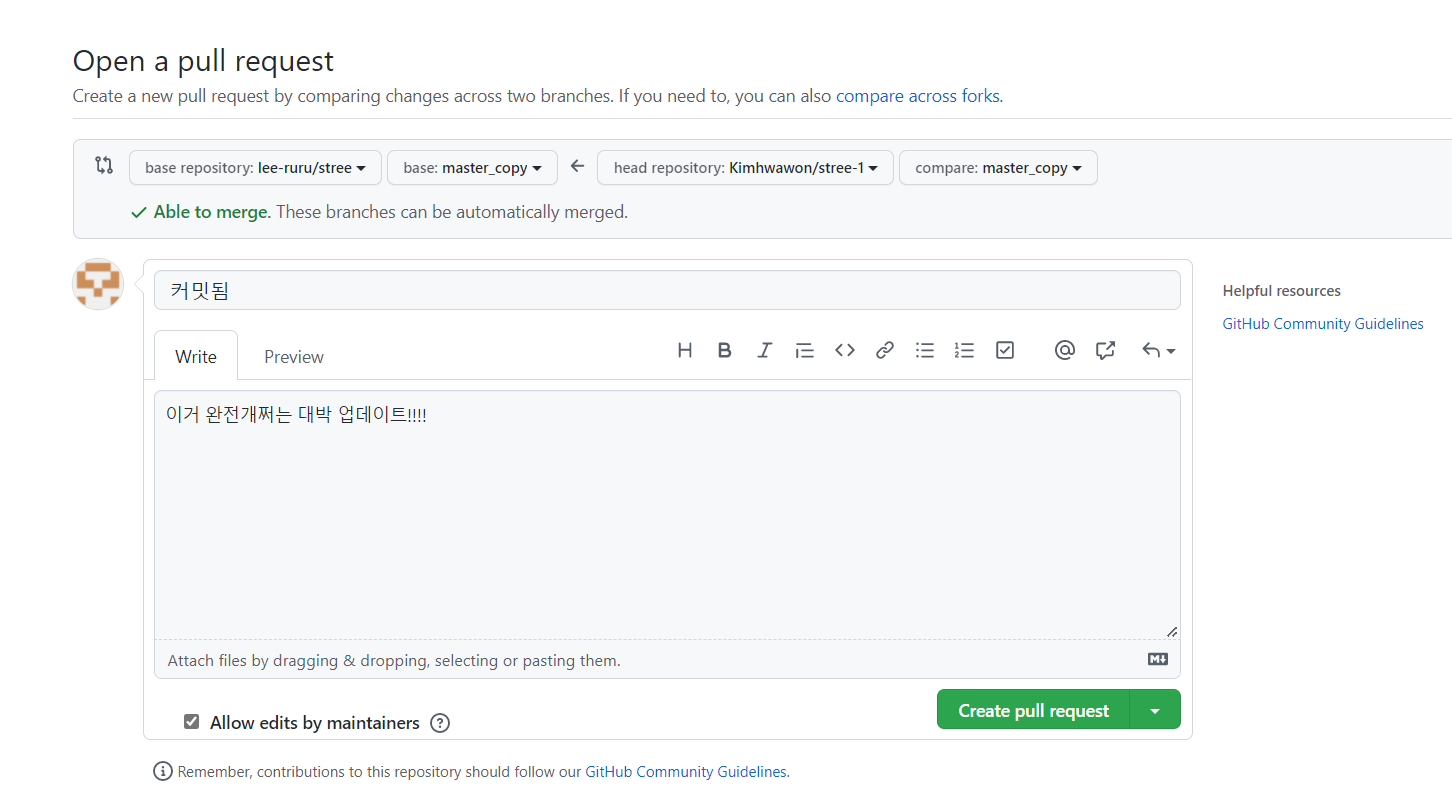Viewport: 1452px width, 810px height.
Task: Open the compare: master_copy branch dropdown
Action: tap(998, 168)
